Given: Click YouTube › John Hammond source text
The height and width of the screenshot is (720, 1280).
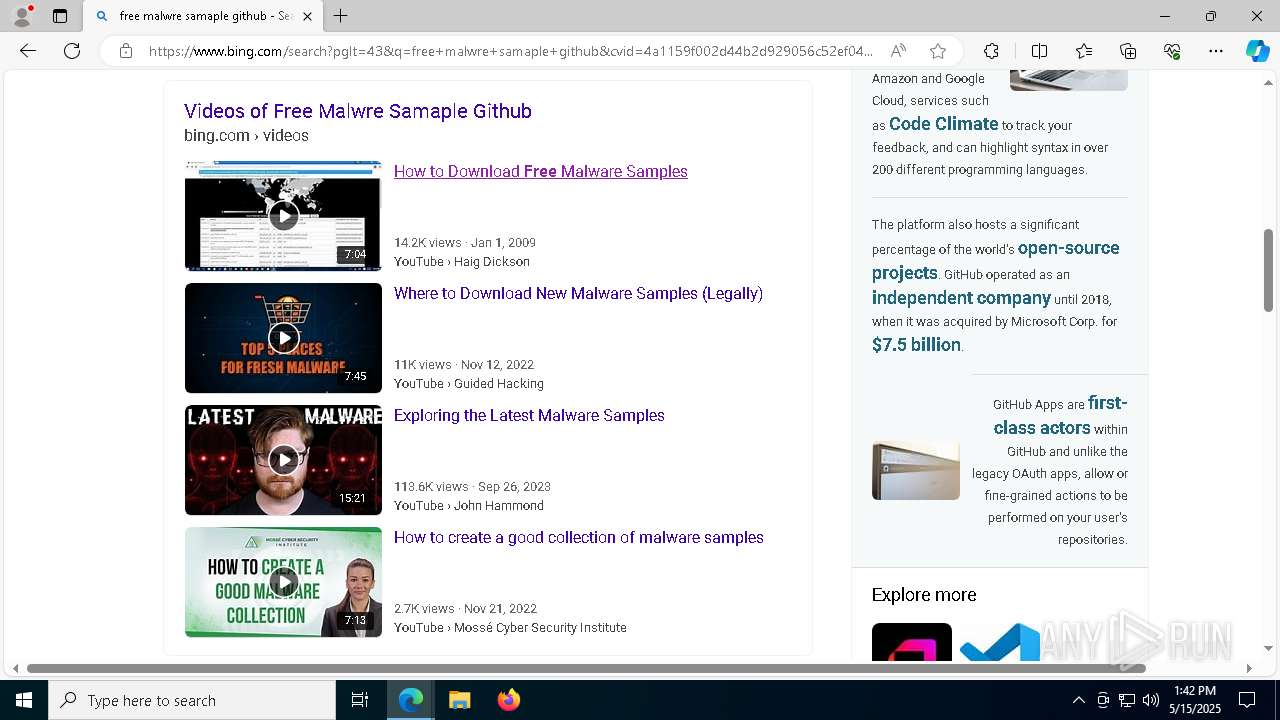Looking at the screenshot, I should (469, 505).
